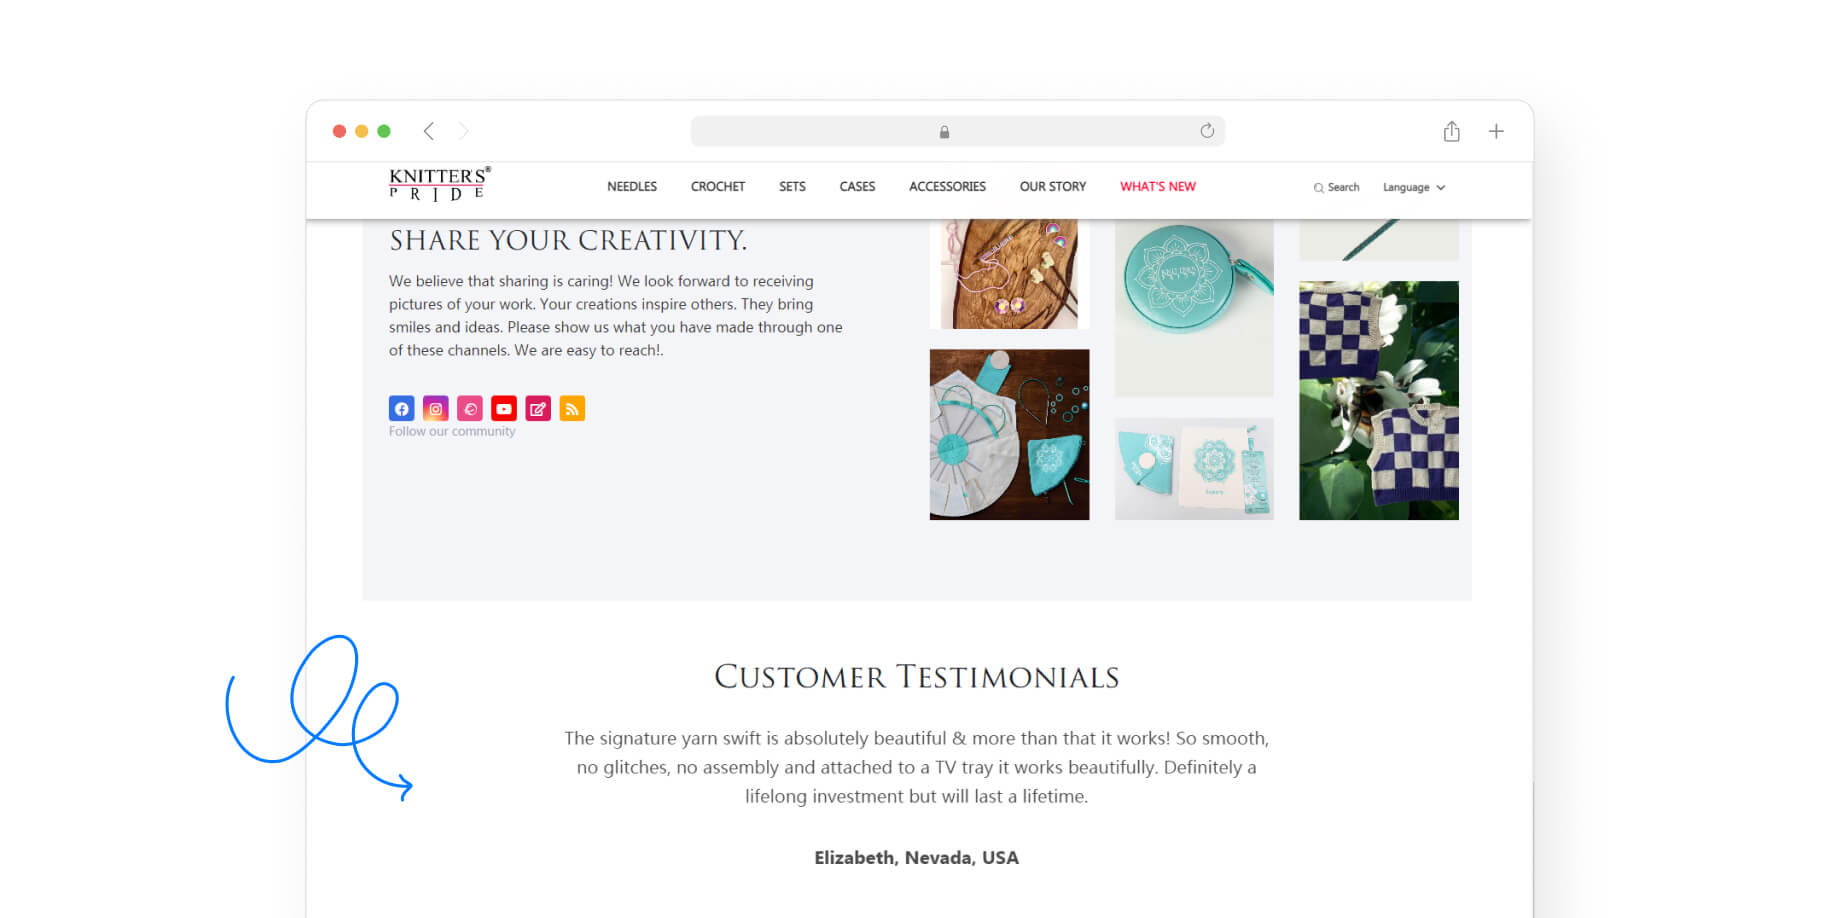
Task: Click the blog pencil-edit icon
Action: (x=538, y=408)
